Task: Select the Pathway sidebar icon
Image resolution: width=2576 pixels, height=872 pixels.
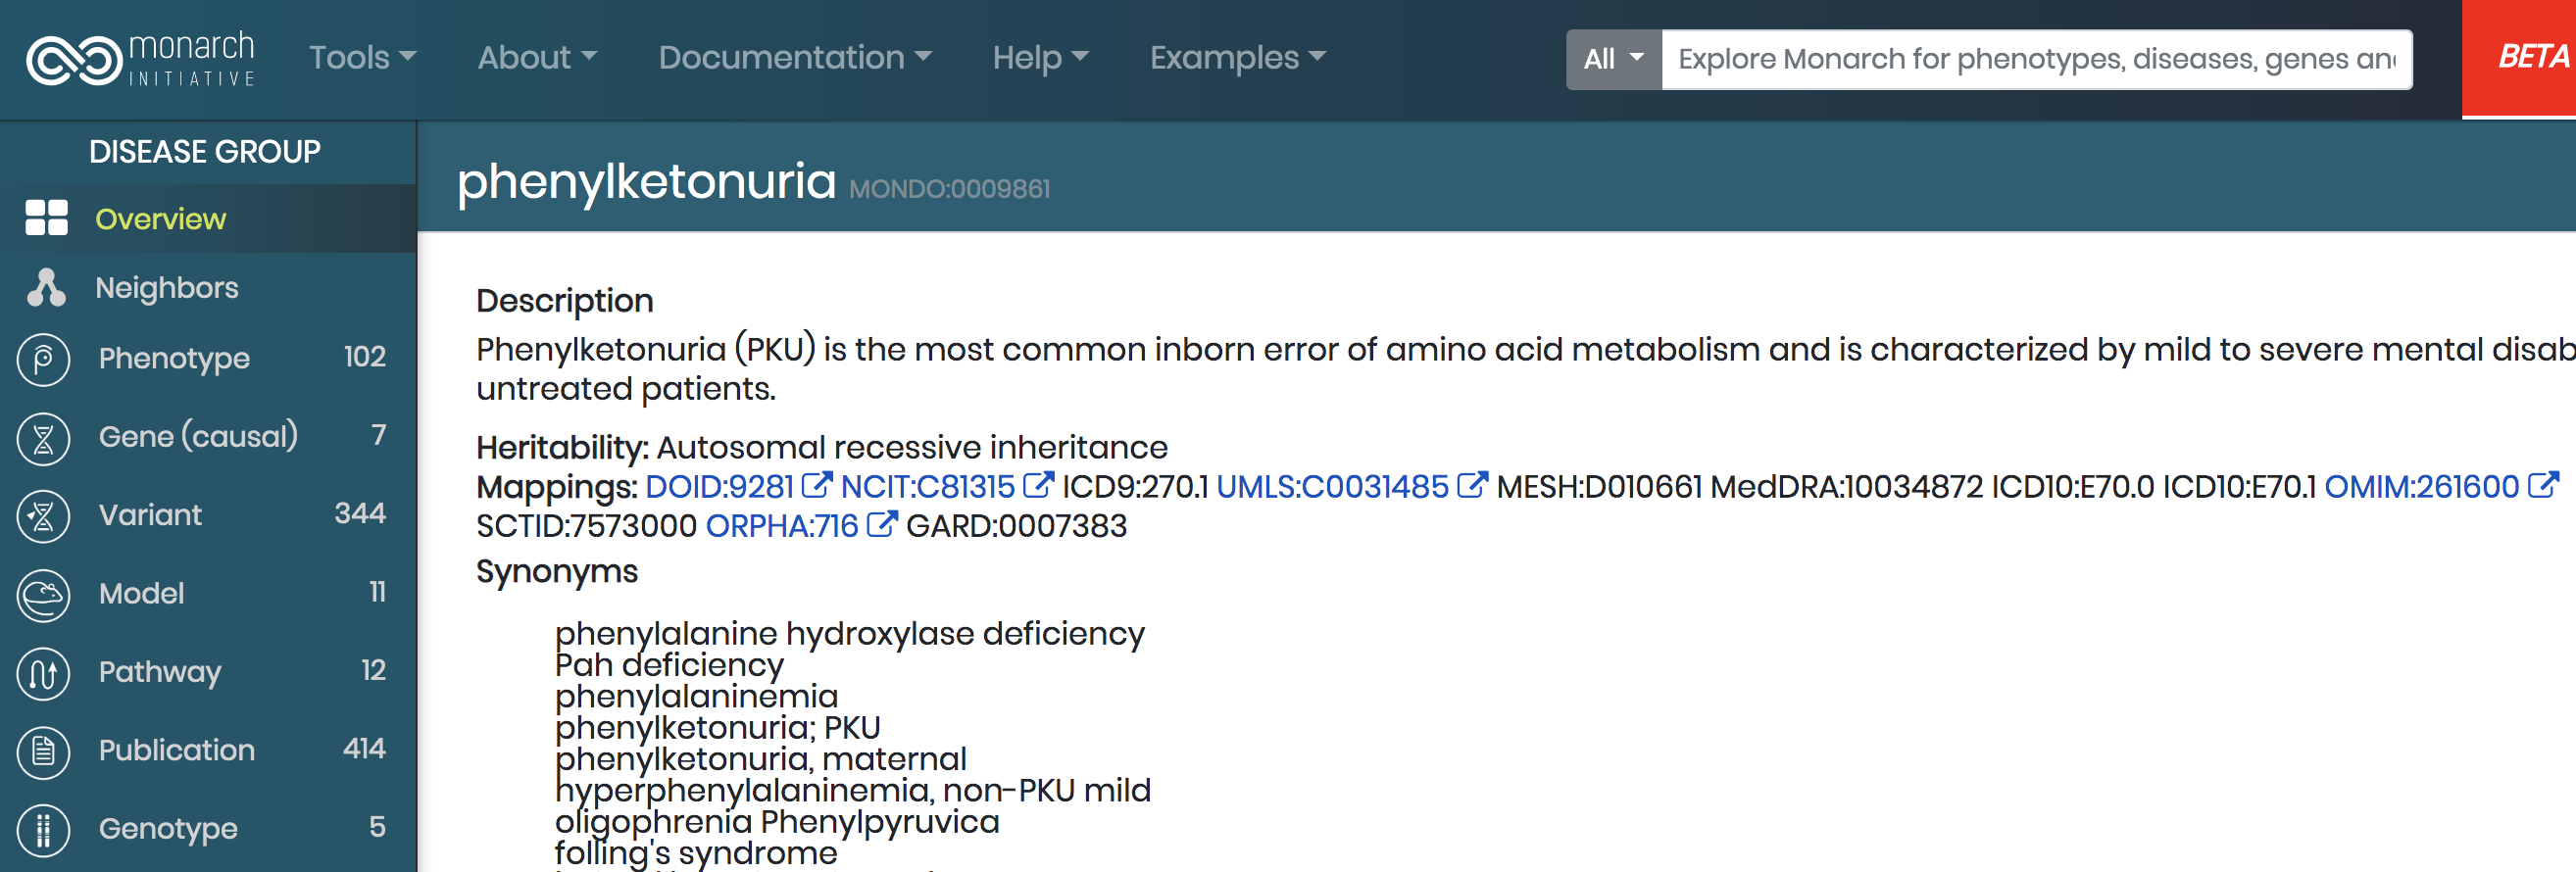Action: coord(42,672)
